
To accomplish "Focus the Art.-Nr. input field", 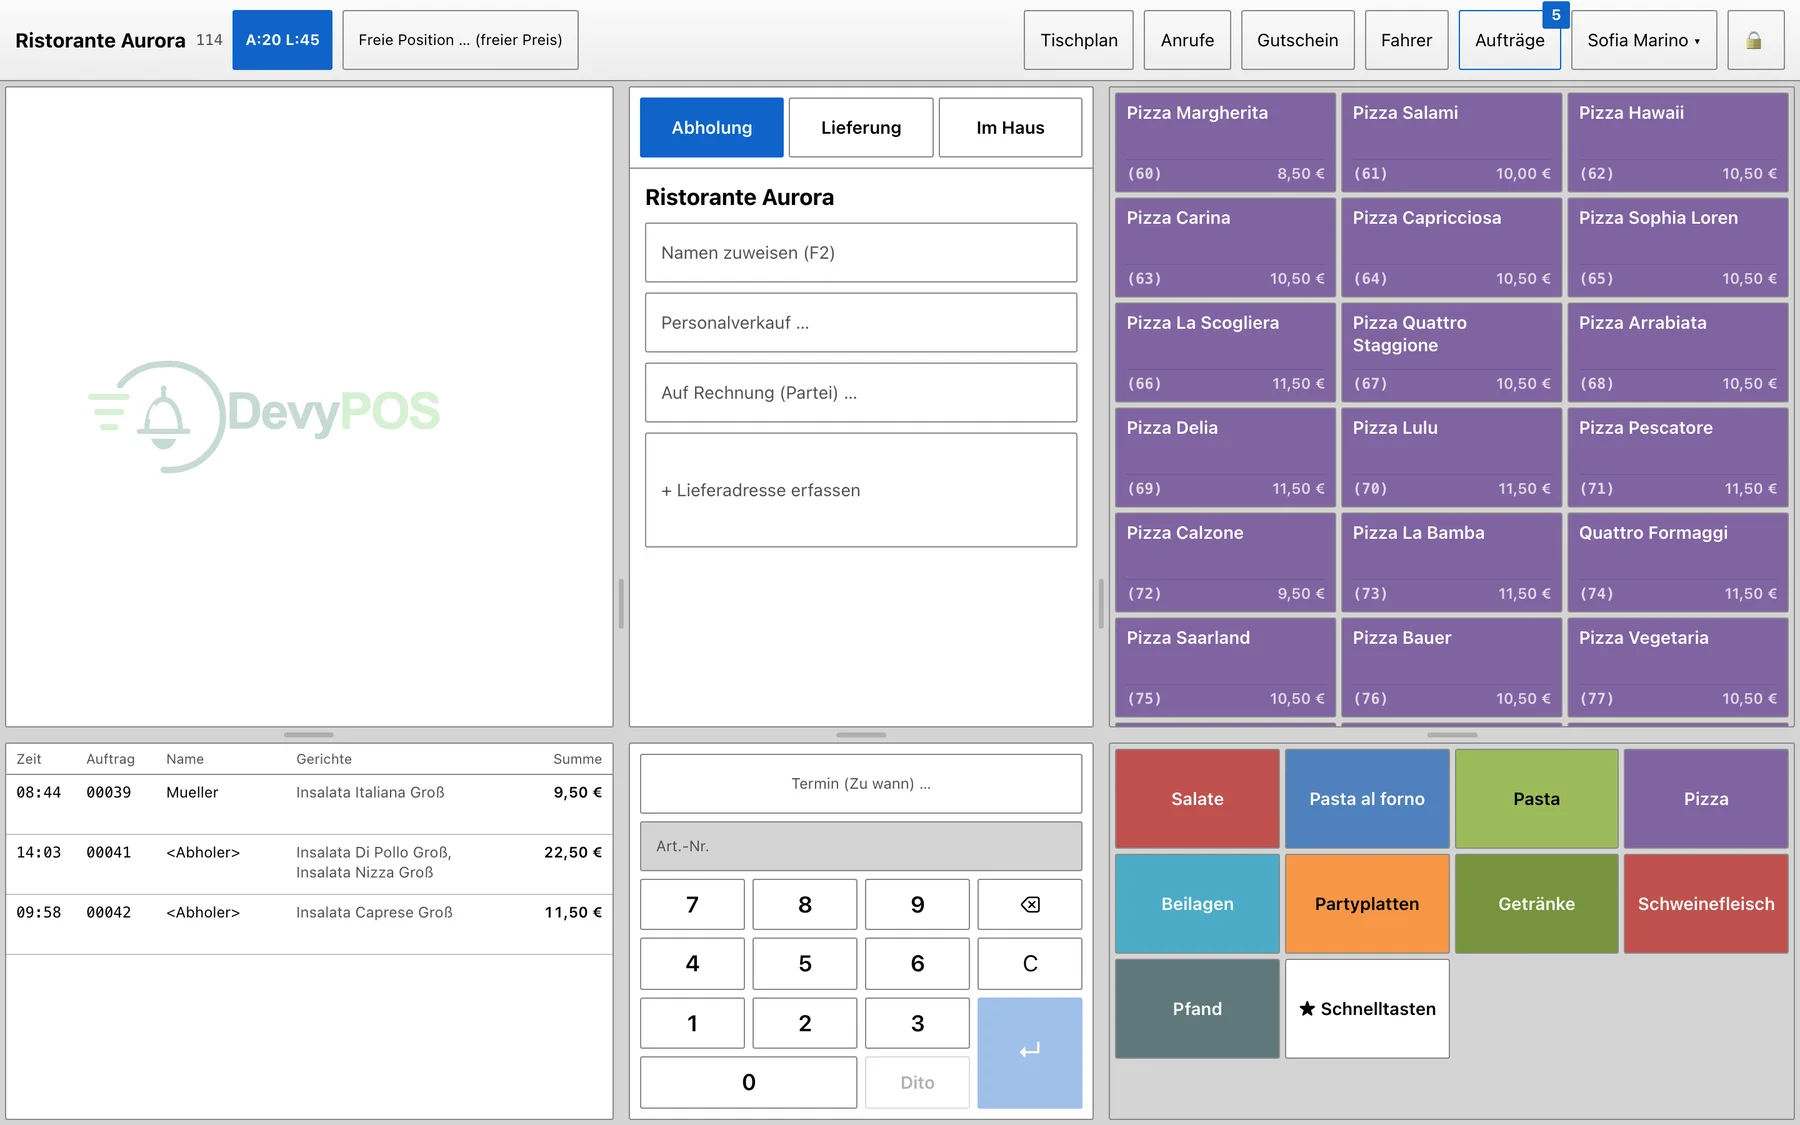I will pos(861,846).
